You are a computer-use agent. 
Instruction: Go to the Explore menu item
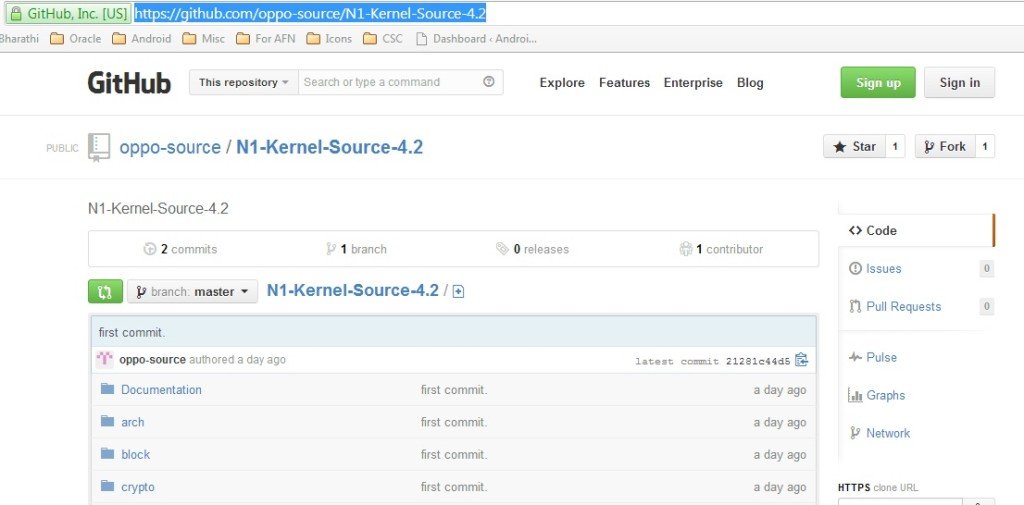562,82
